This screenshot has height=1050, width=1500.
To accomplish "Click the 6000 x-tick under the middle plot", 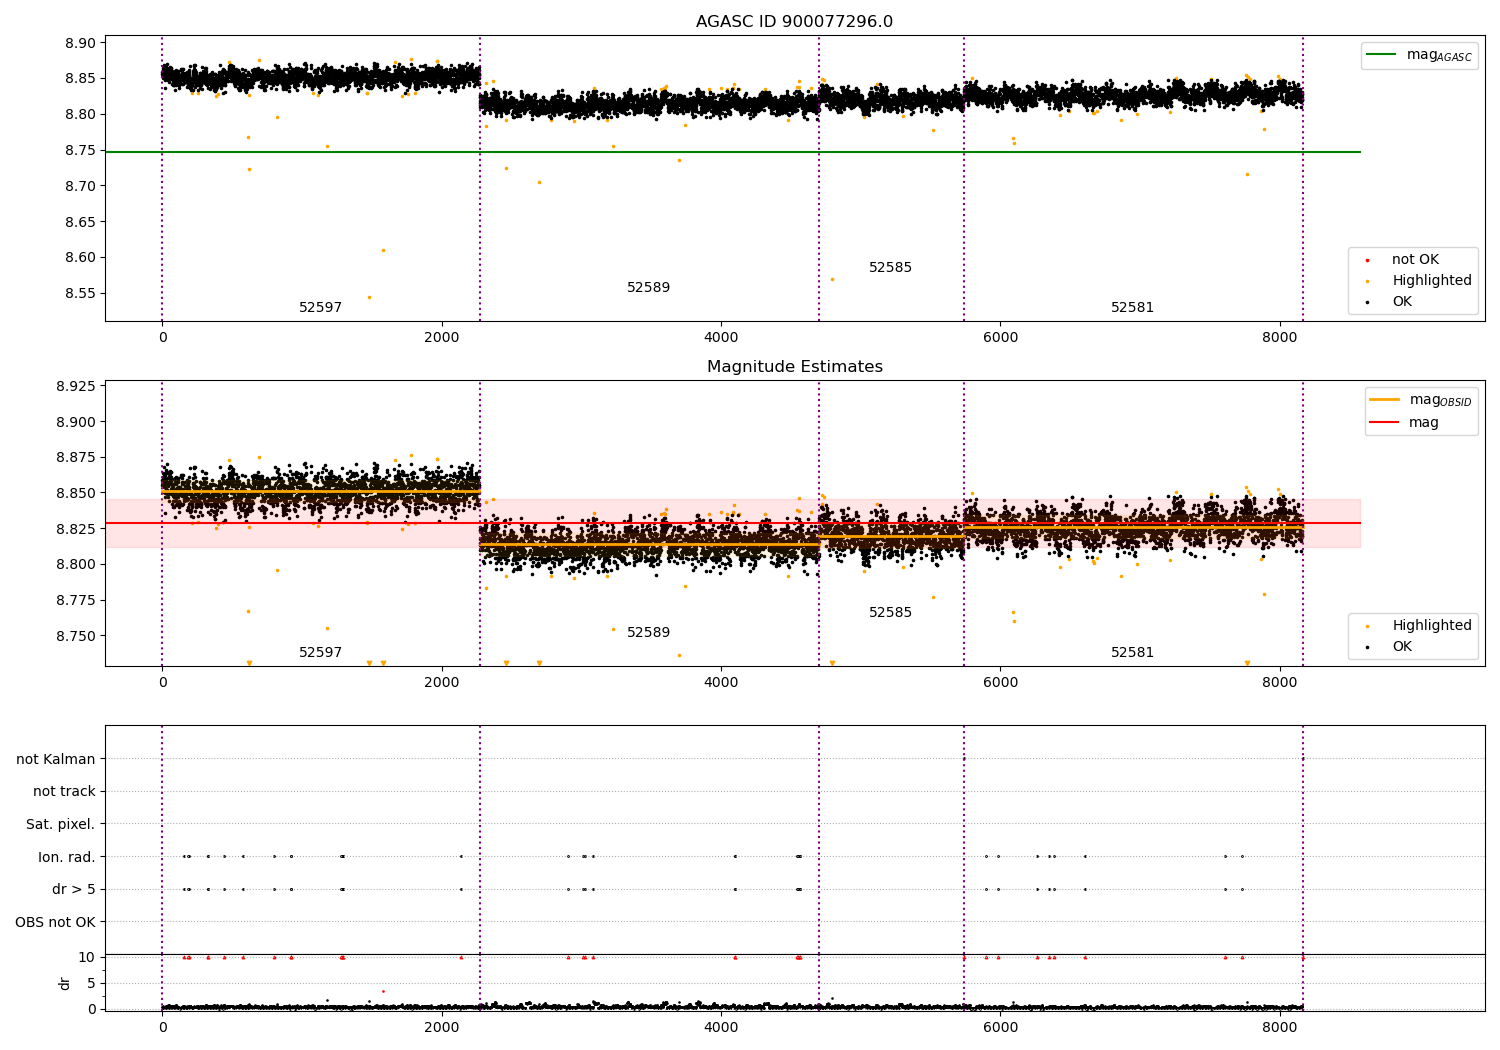I will pos(1000,683).
